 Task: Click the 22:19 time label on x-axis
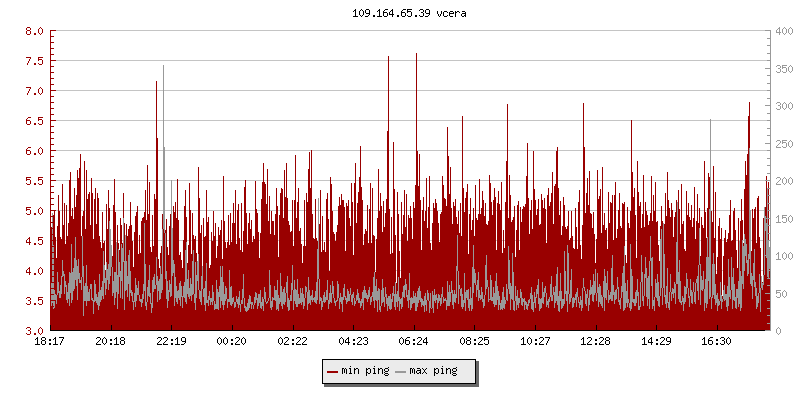tap(171, 342)
